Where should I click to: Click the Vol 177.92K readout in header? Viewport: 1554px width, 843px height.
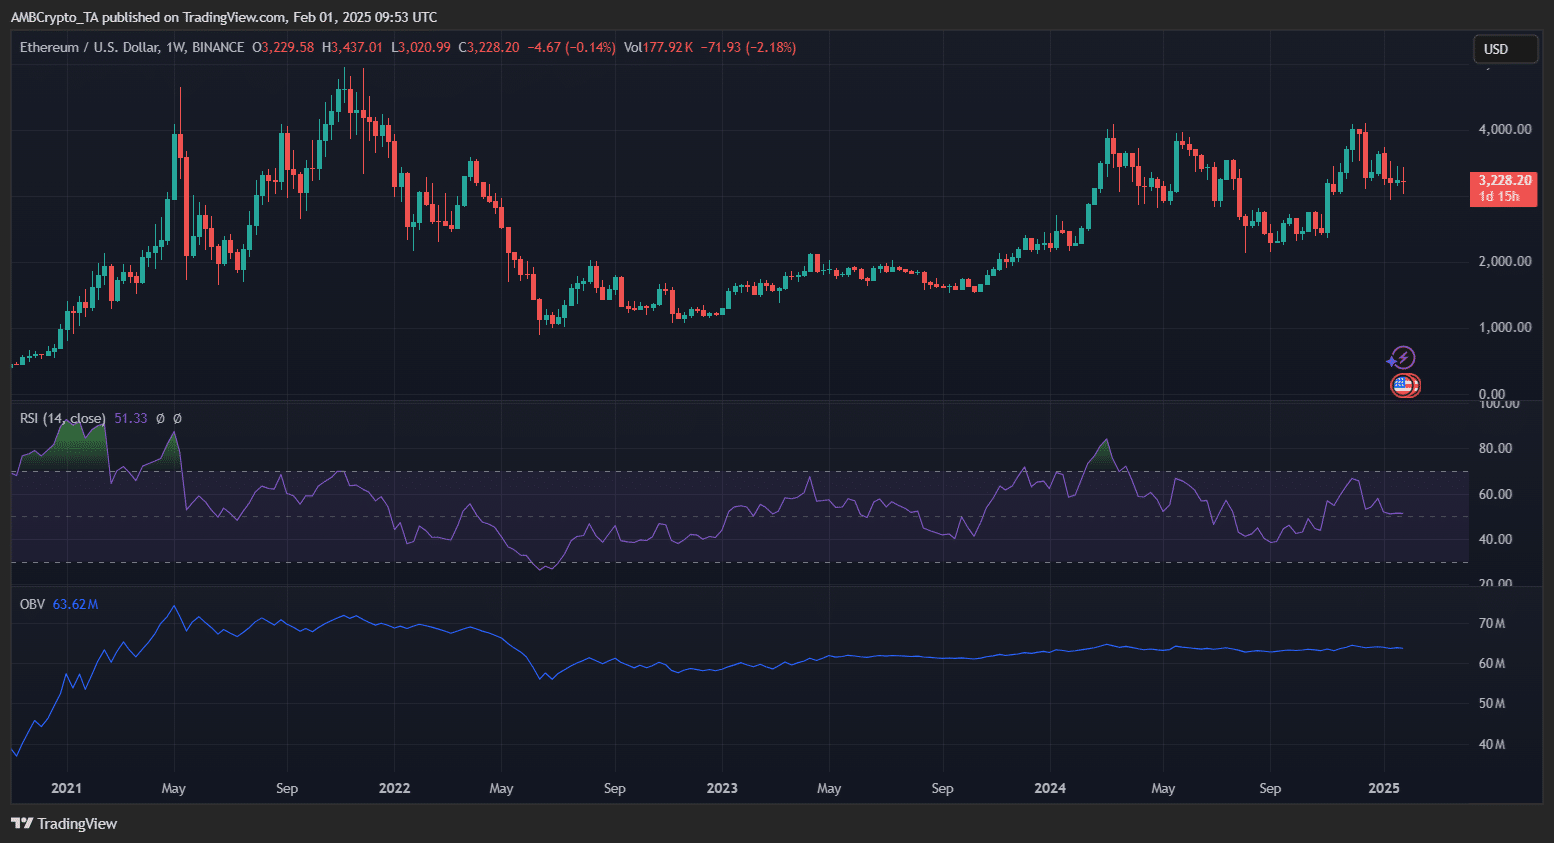[658, 47]
